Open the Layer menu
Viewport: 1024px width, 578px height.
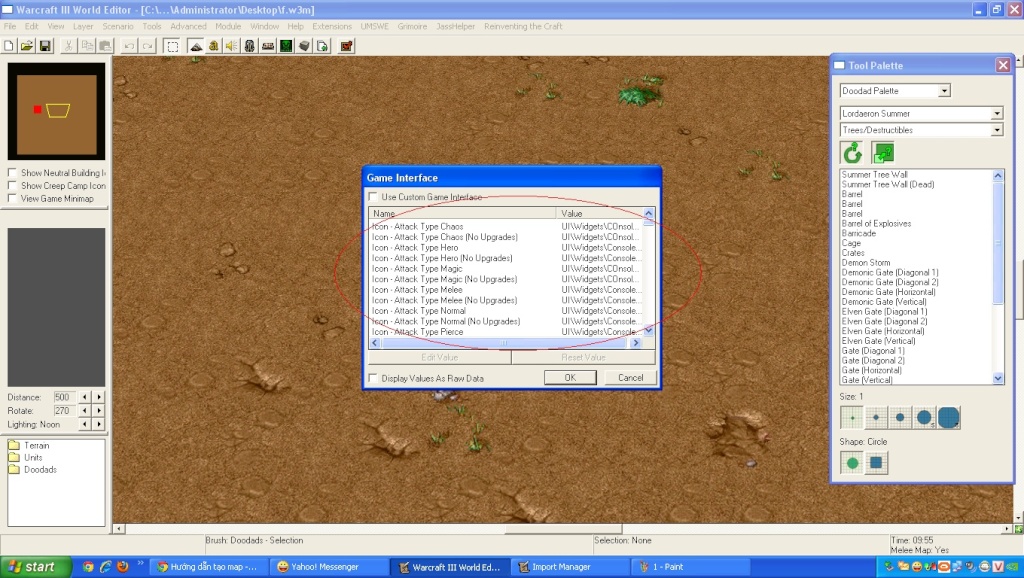83,26
